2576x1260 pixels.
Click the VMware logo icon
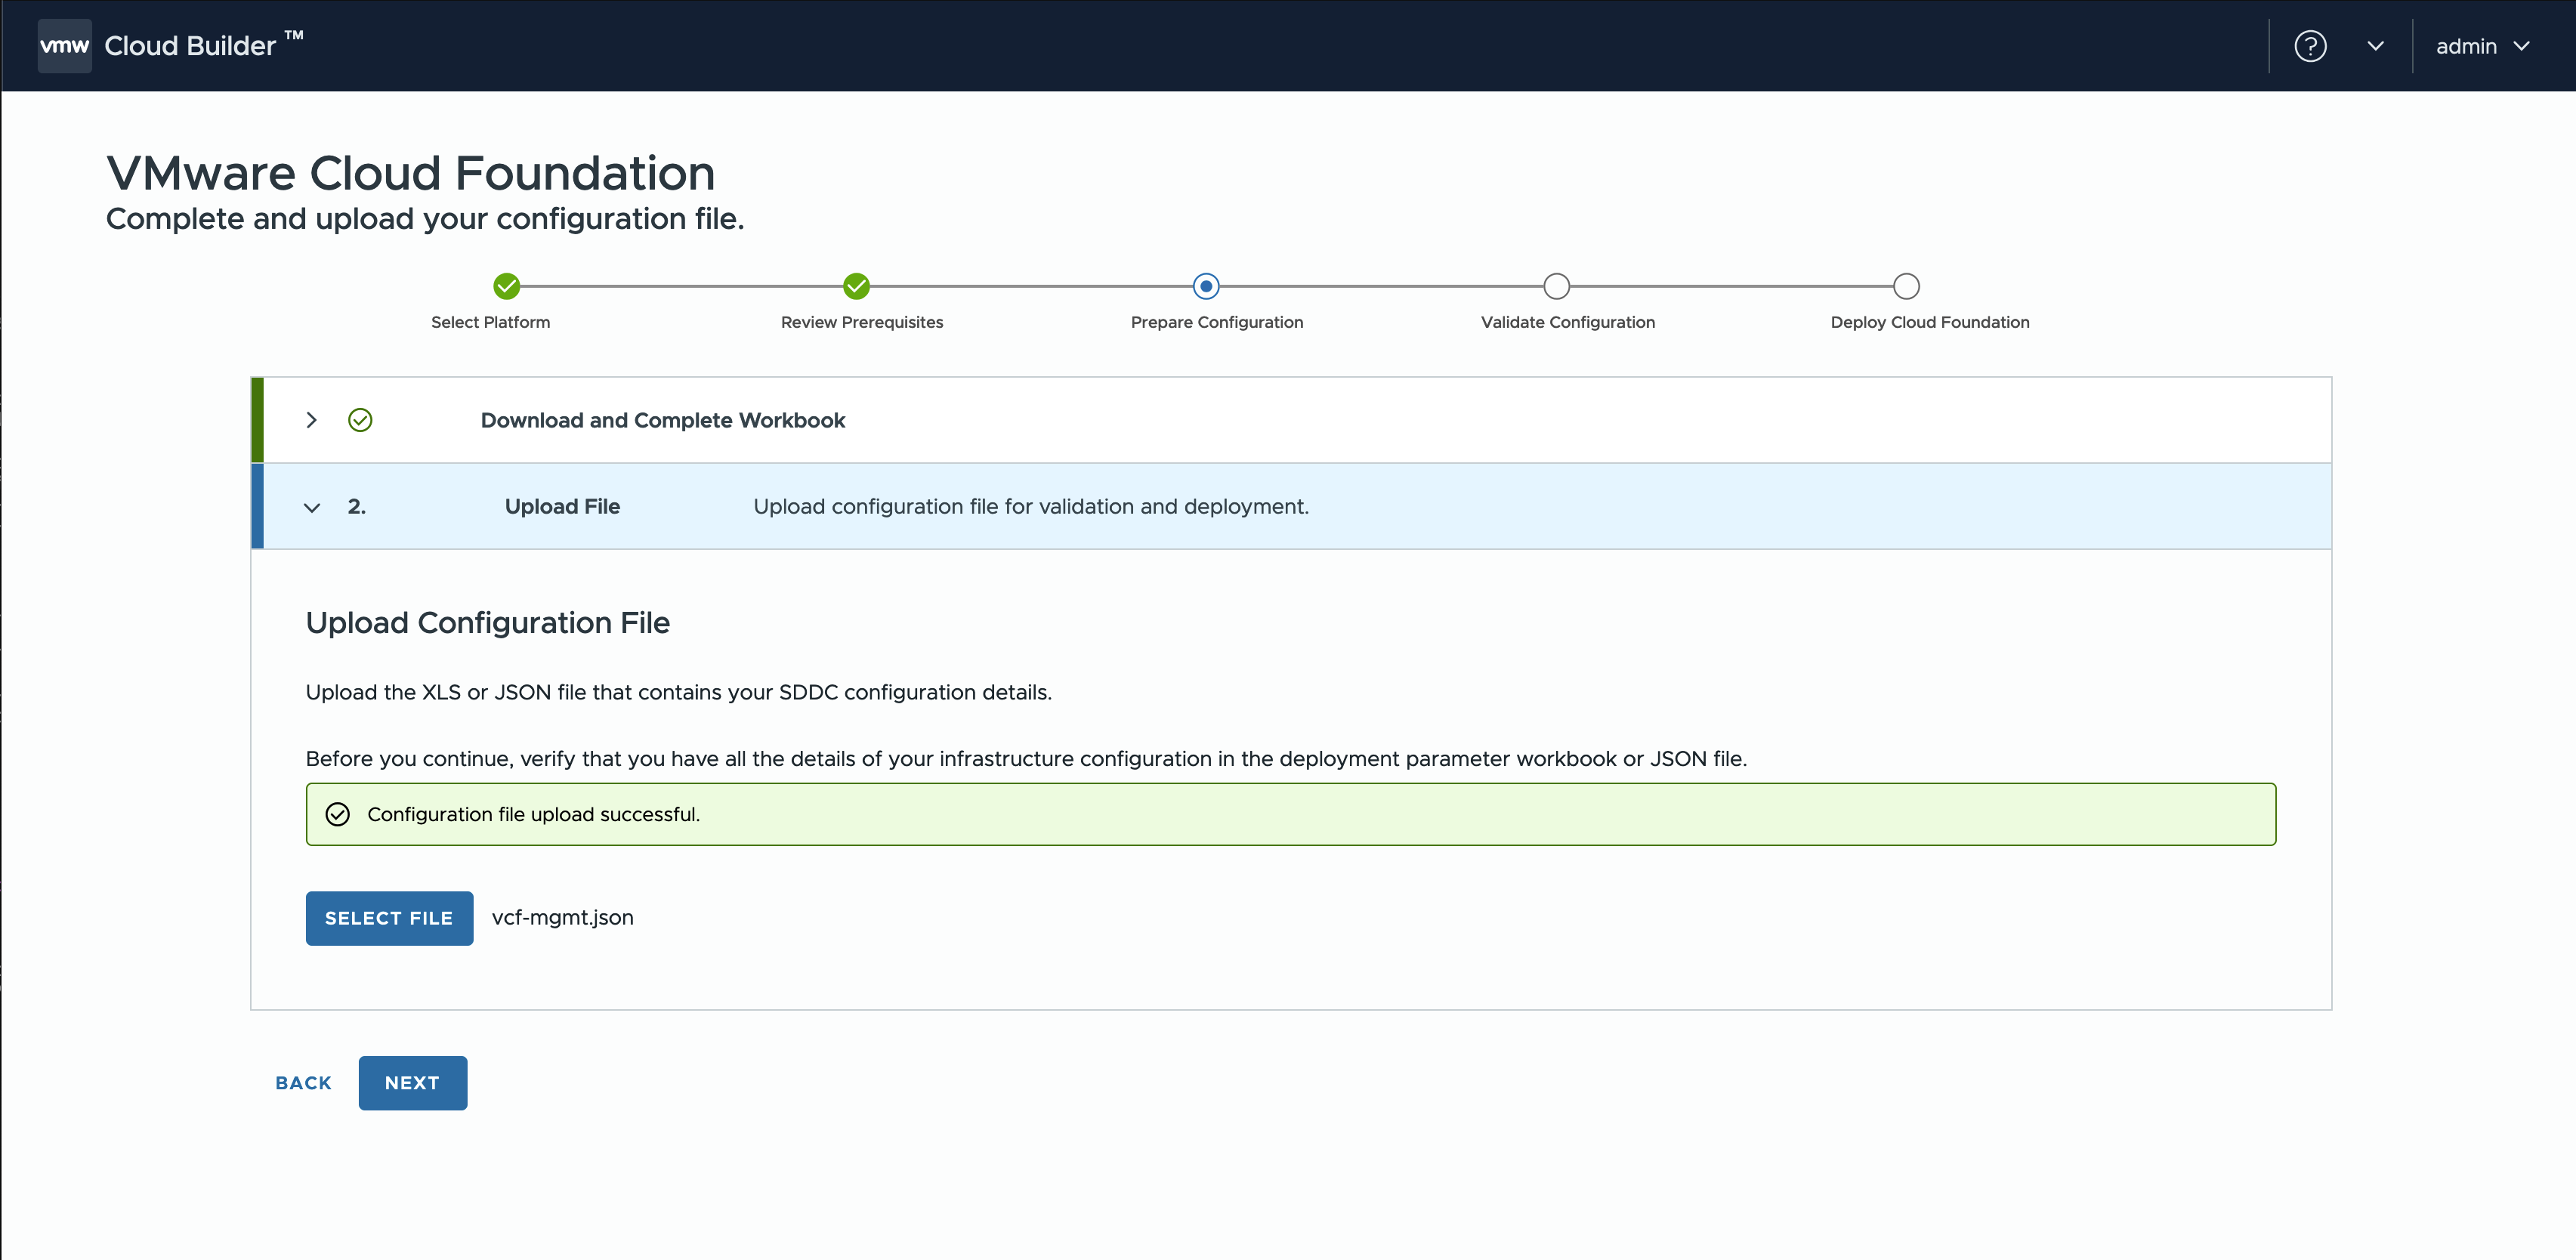(x=64, y=46)
